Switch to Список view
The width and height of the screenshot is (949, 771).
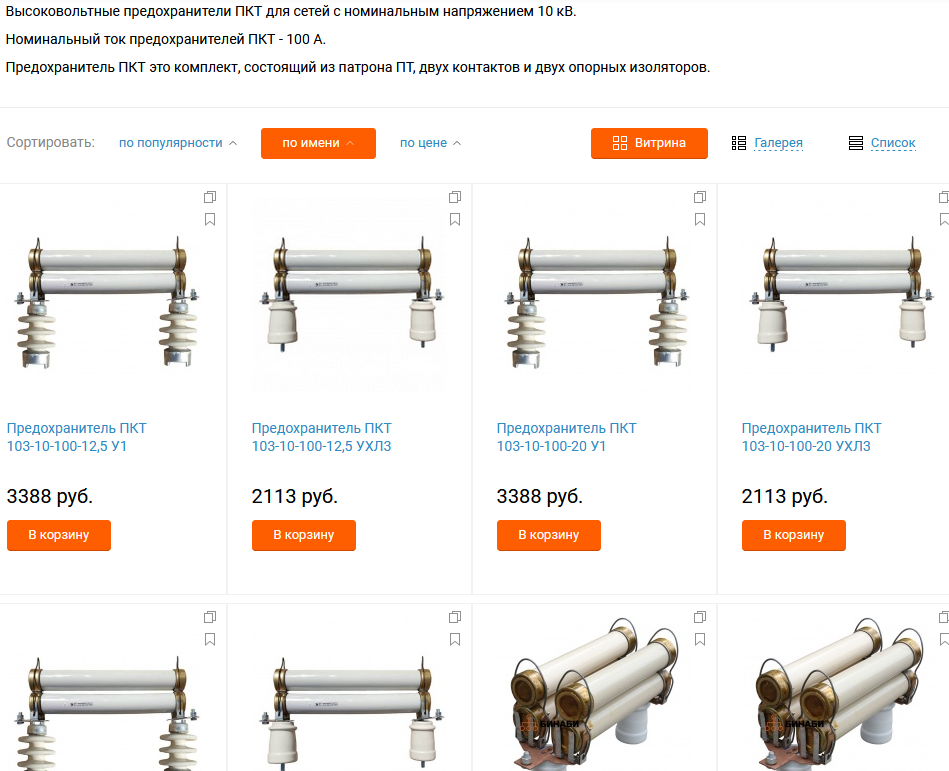(x=893, y=143)
